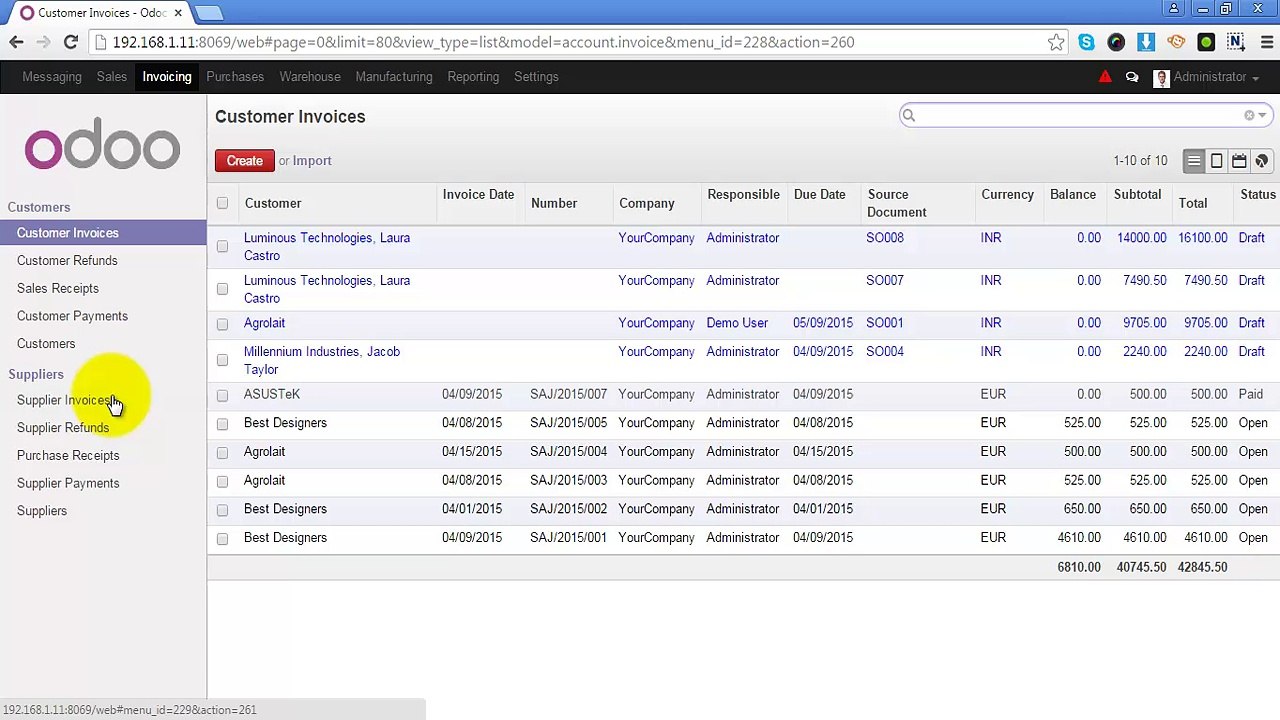The image size is (1280, 720).
Task: Click the browser forward arrow
Action: 43,42
